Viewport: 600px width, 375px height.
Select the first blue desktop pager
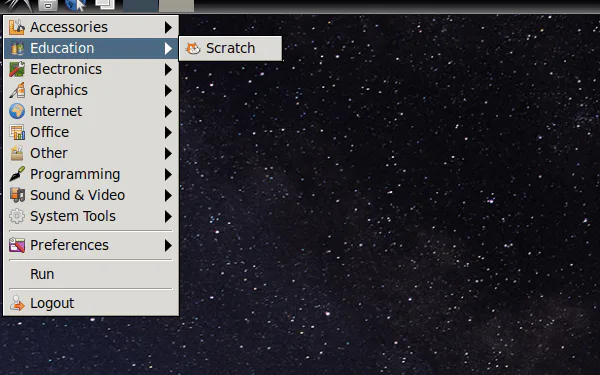click(140, 6)
